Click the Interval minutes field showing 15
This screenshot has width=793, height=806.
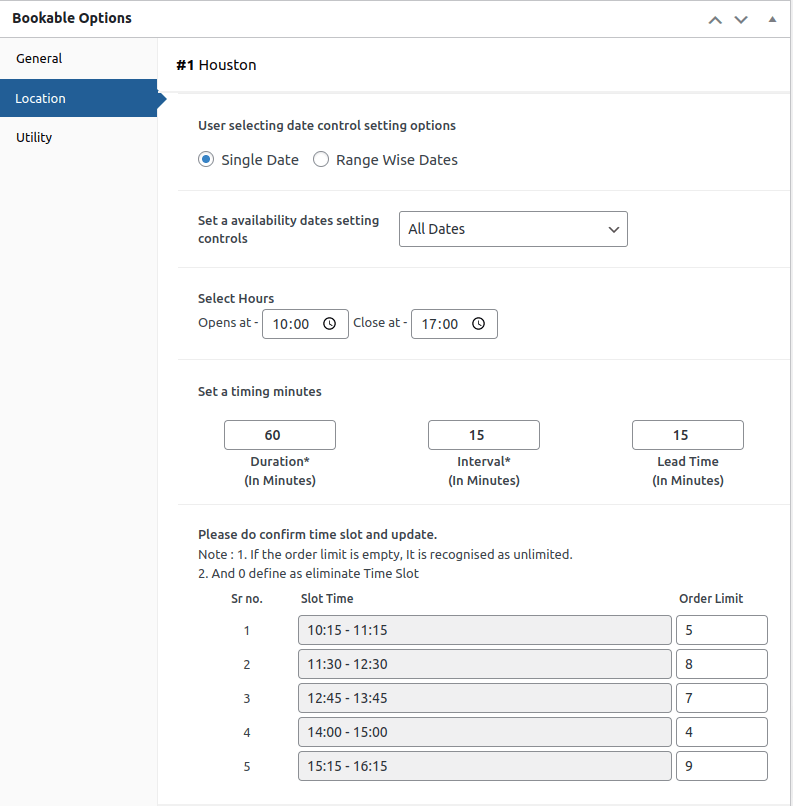click(x=483, y=435)
